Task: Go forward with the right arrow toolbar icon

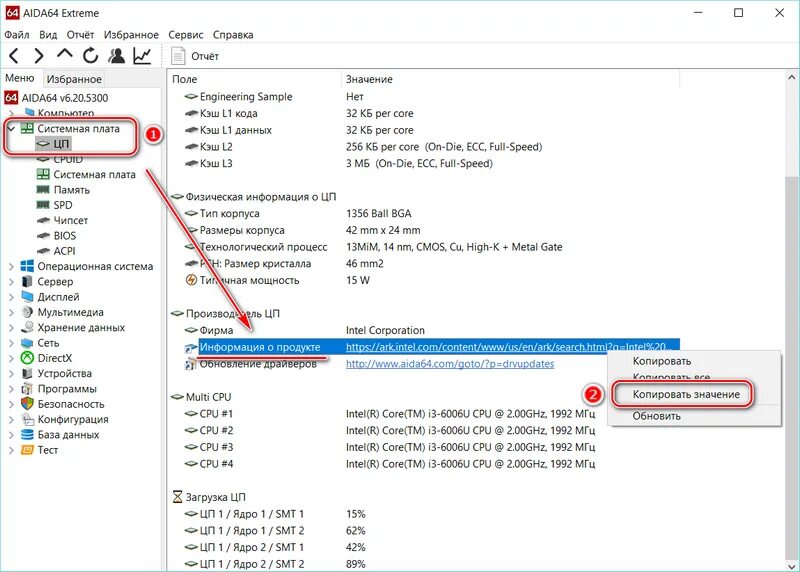Action: [39, 56]
